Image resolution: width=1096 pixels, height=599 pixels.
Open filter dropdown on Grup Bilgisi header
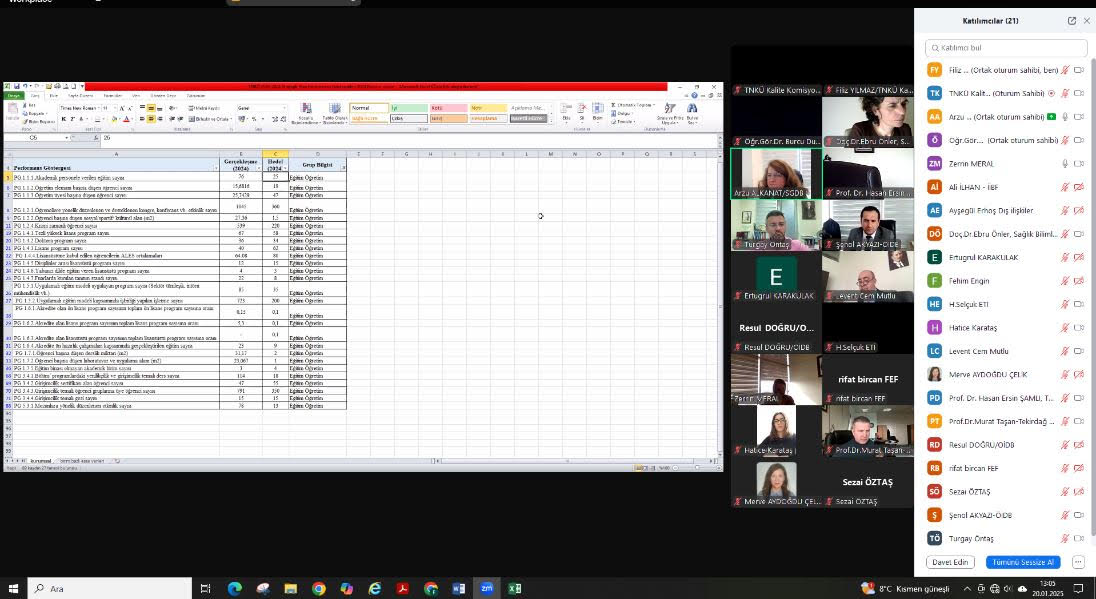[343, 168]
